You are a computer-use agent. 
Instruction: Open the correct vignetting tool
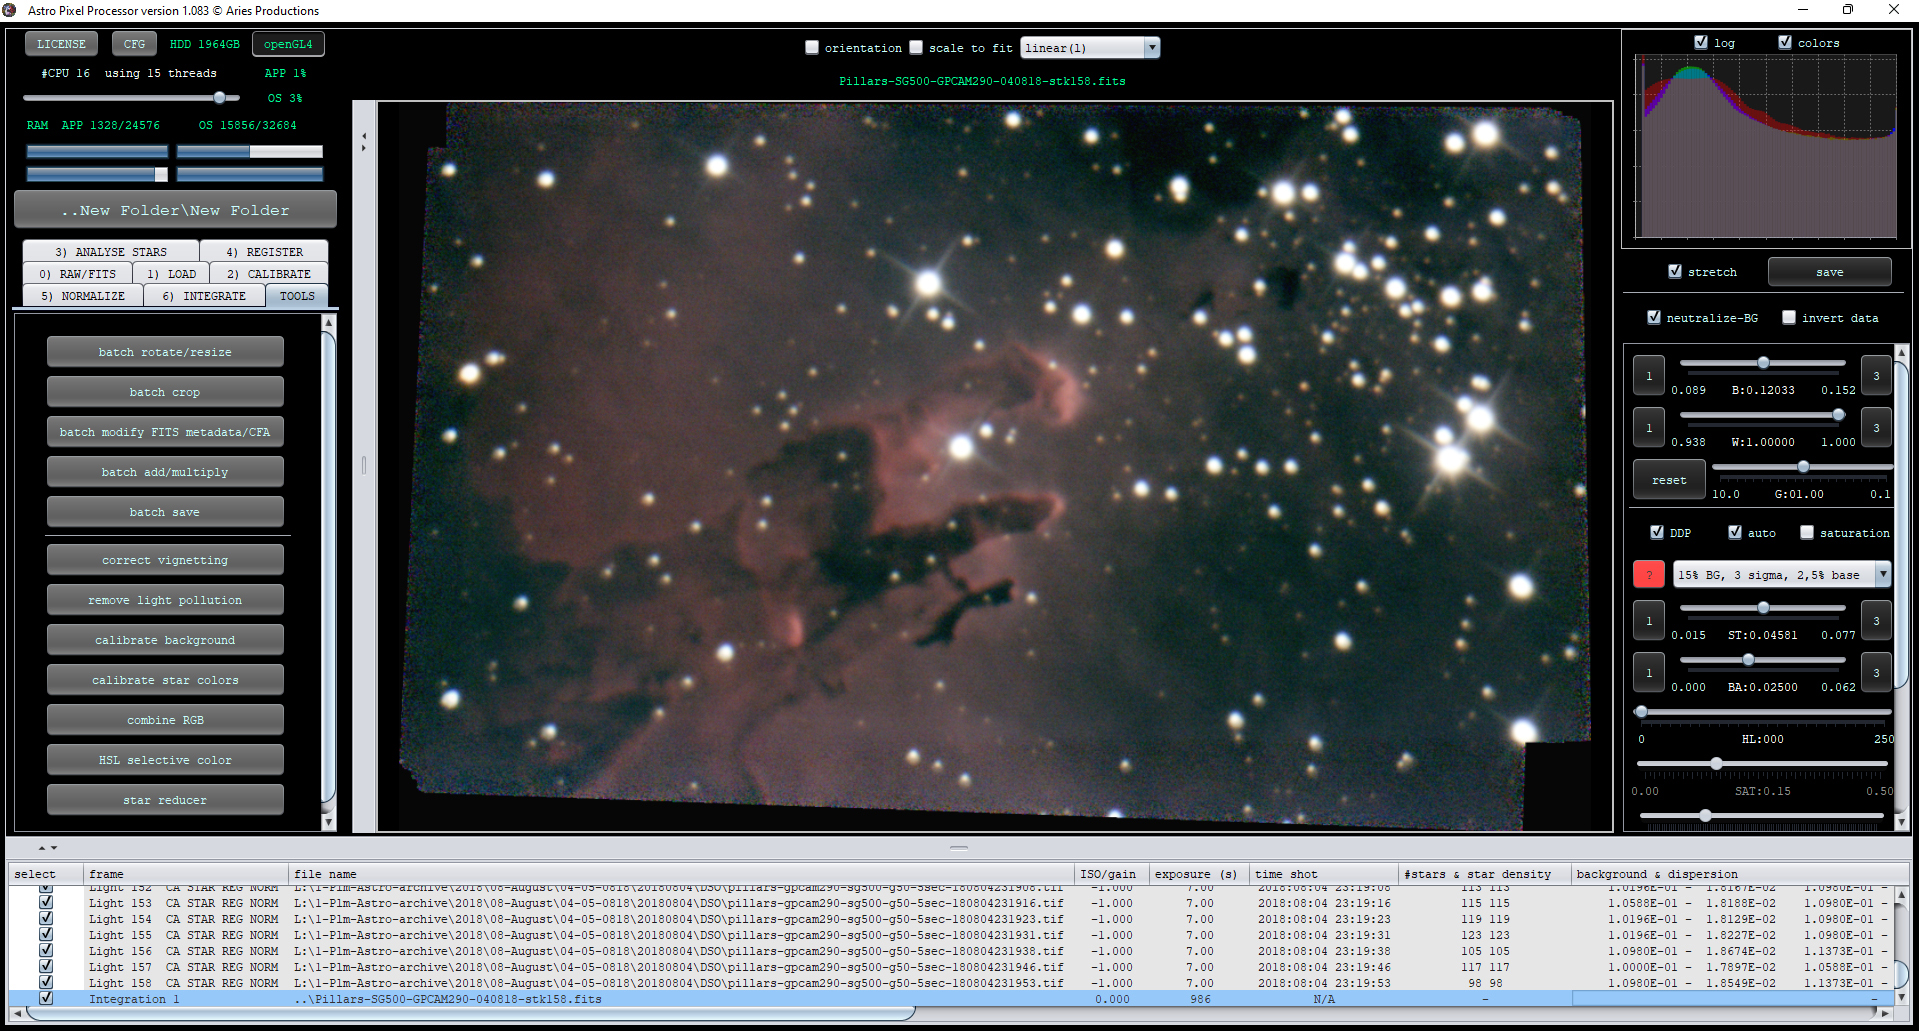pos(165,559)
